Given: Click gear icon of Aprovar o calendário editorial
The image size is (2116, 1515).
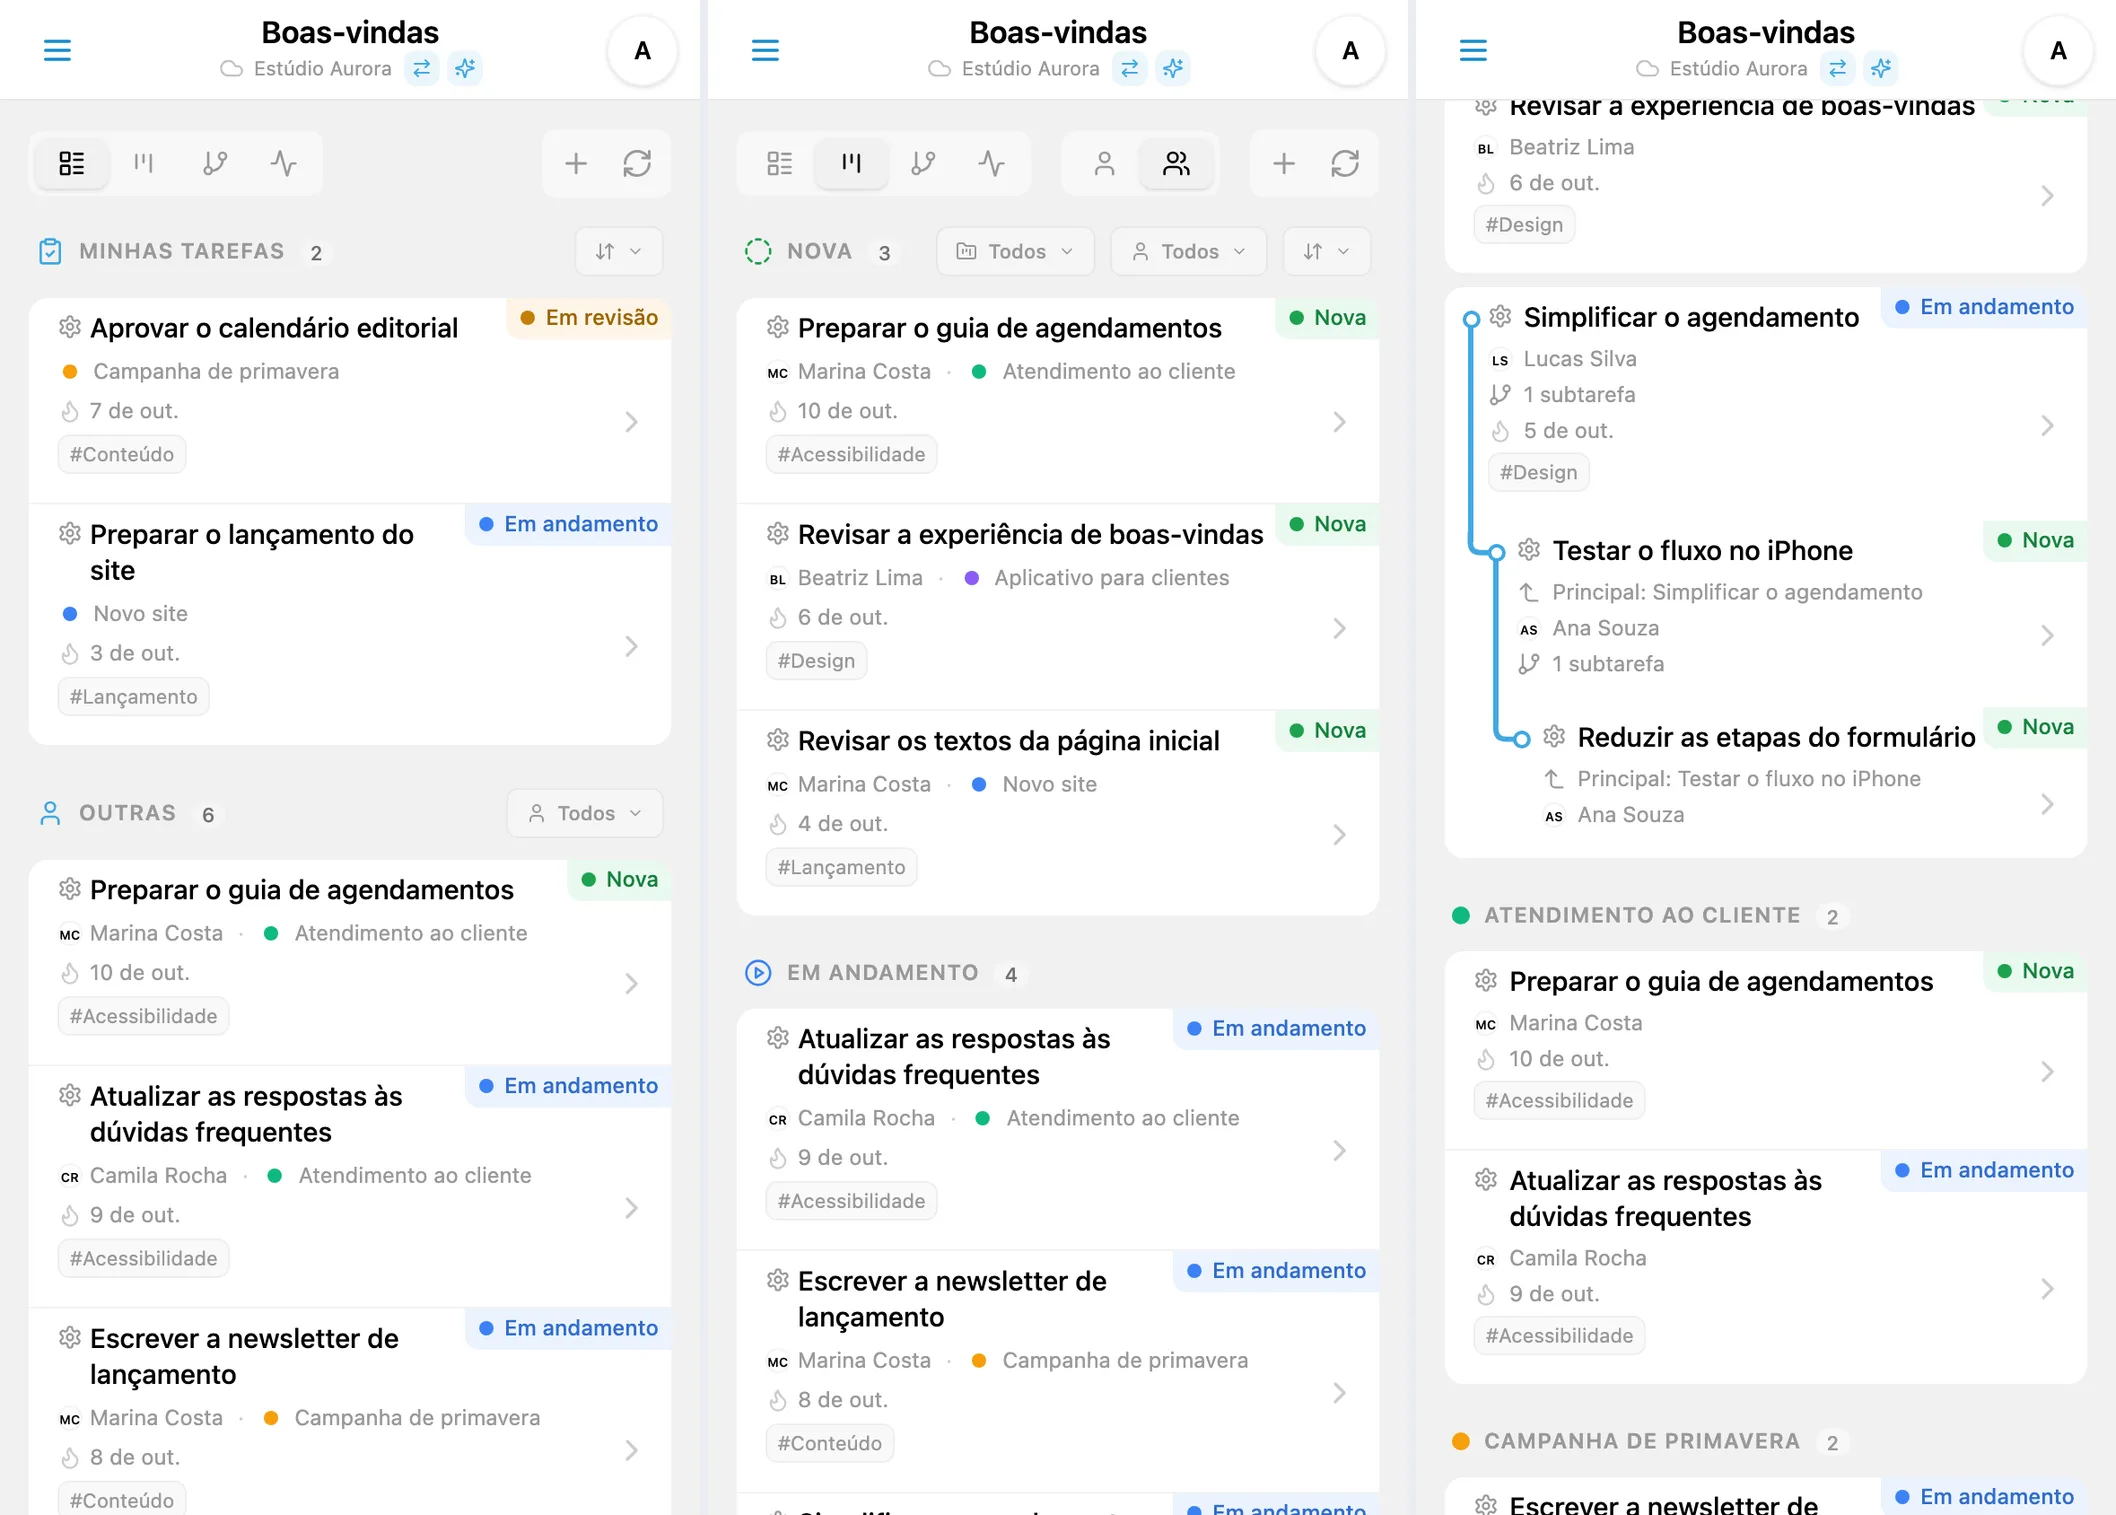Looking at the screenshot, I should click(x=69, y=327).
